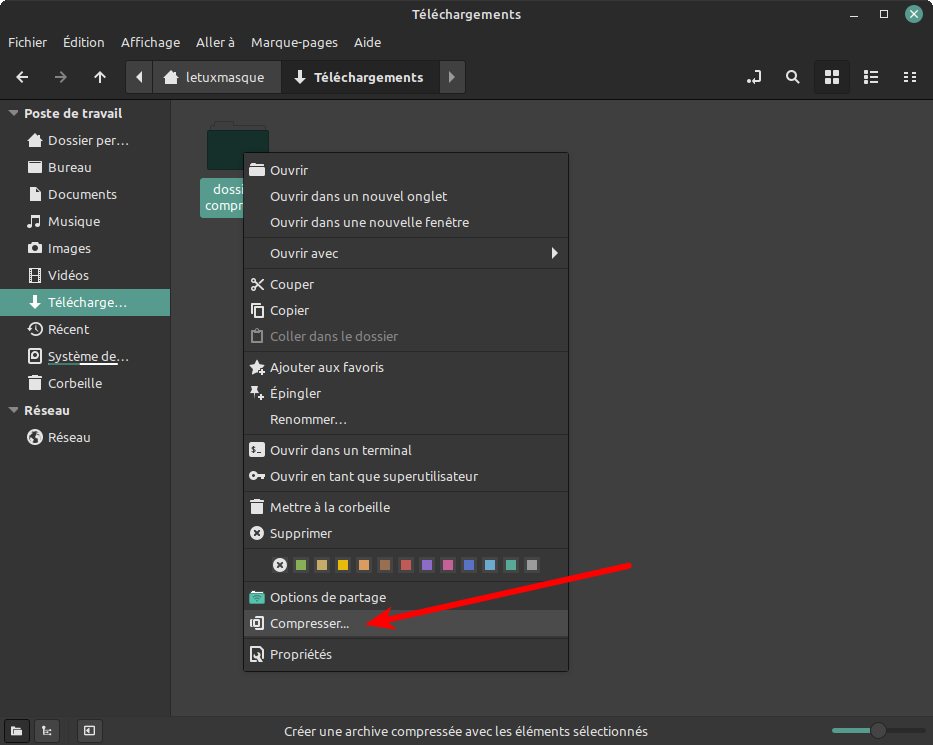Click Compresser… in the context menu
Image resolution: width=933 pixels, height=745 pixels.
(406, 624)
